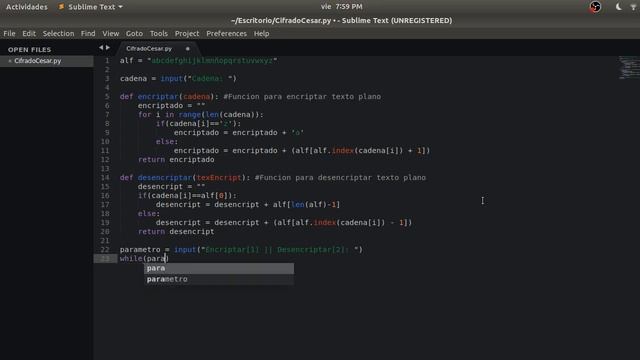Close CifradoCesar.py from the sidebar x icon

click(10, 61)
